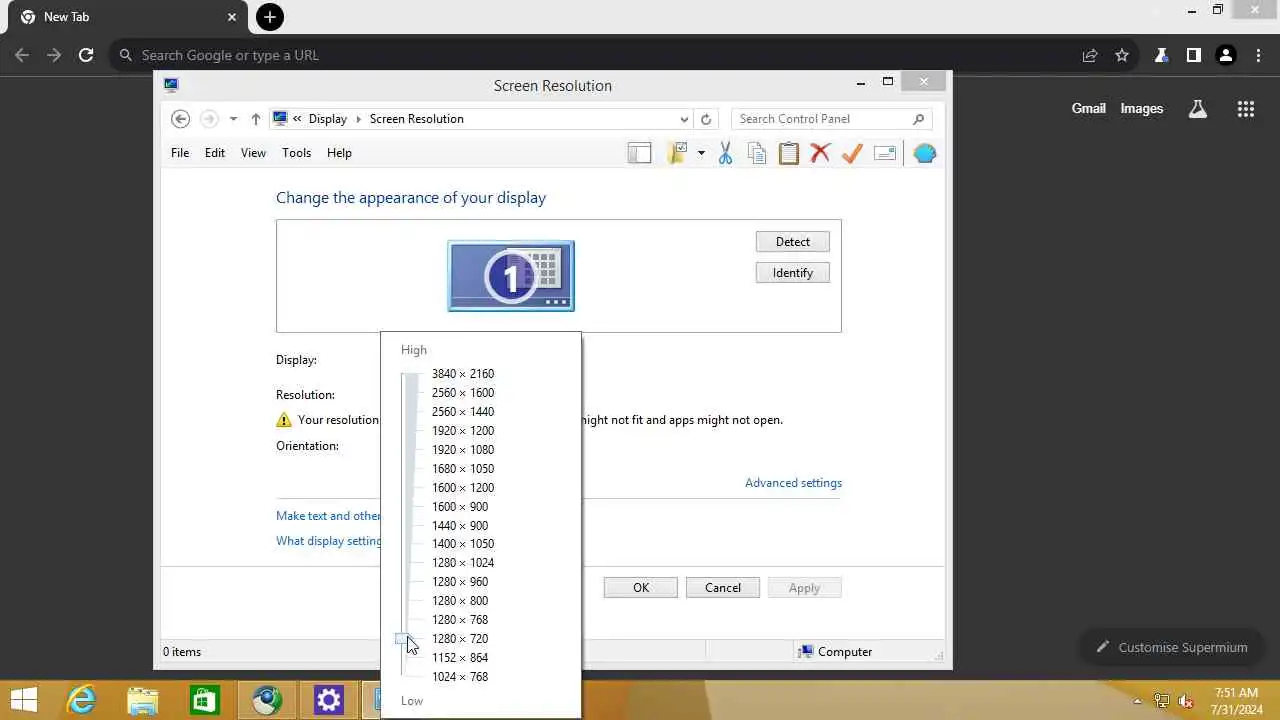The width and height of the screenshot is (1280, 720).
Task: Click the Customise Supermium button
Action: (1171, 647)
